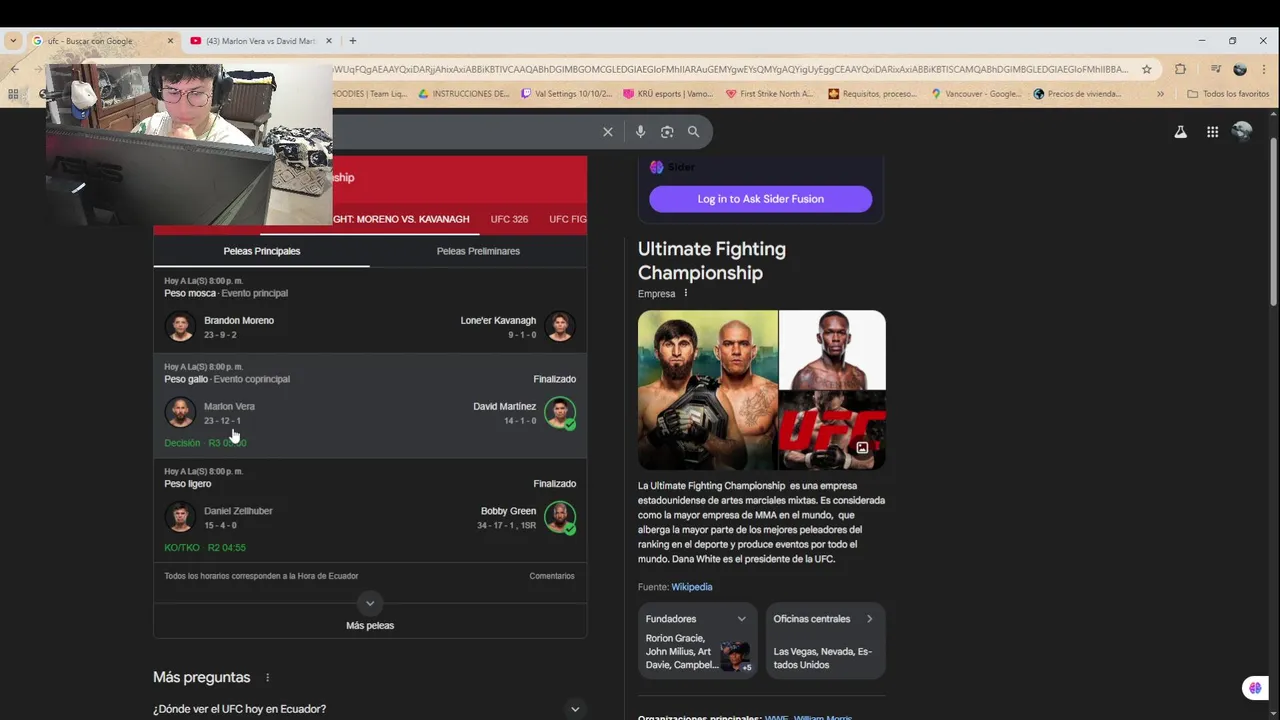Screen dimensions: 1280x720
Task: Click the 'Más peleas' label
Action: [370, 625]
